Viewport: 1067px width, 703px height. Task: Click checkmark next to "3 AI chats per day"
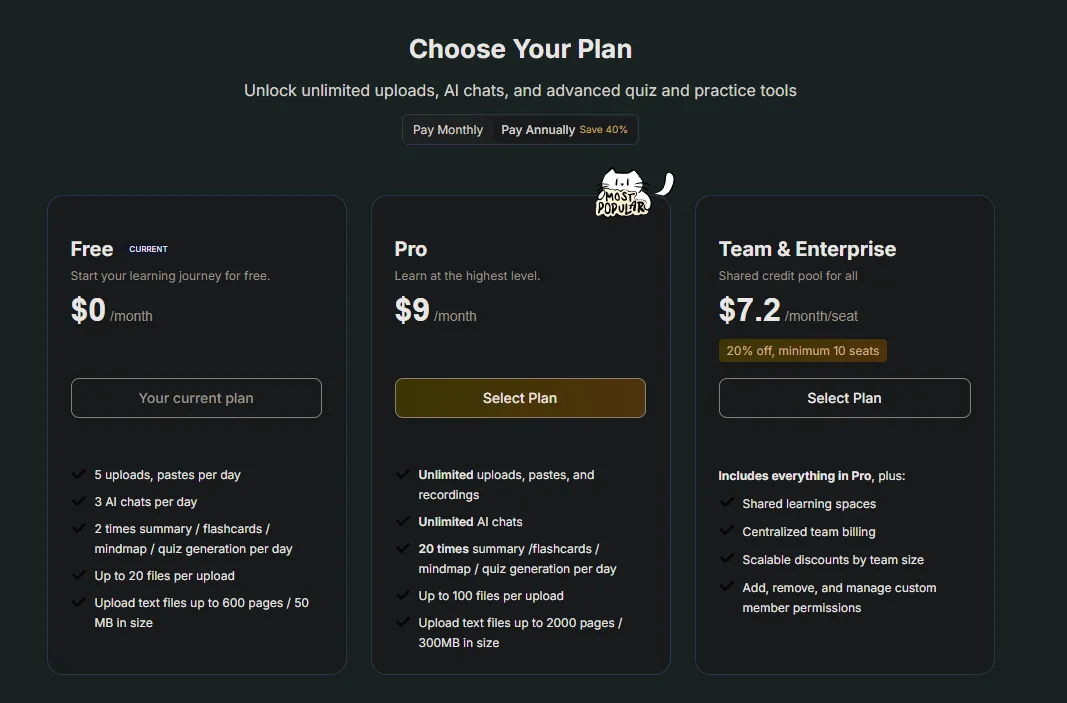pos(79,501)
